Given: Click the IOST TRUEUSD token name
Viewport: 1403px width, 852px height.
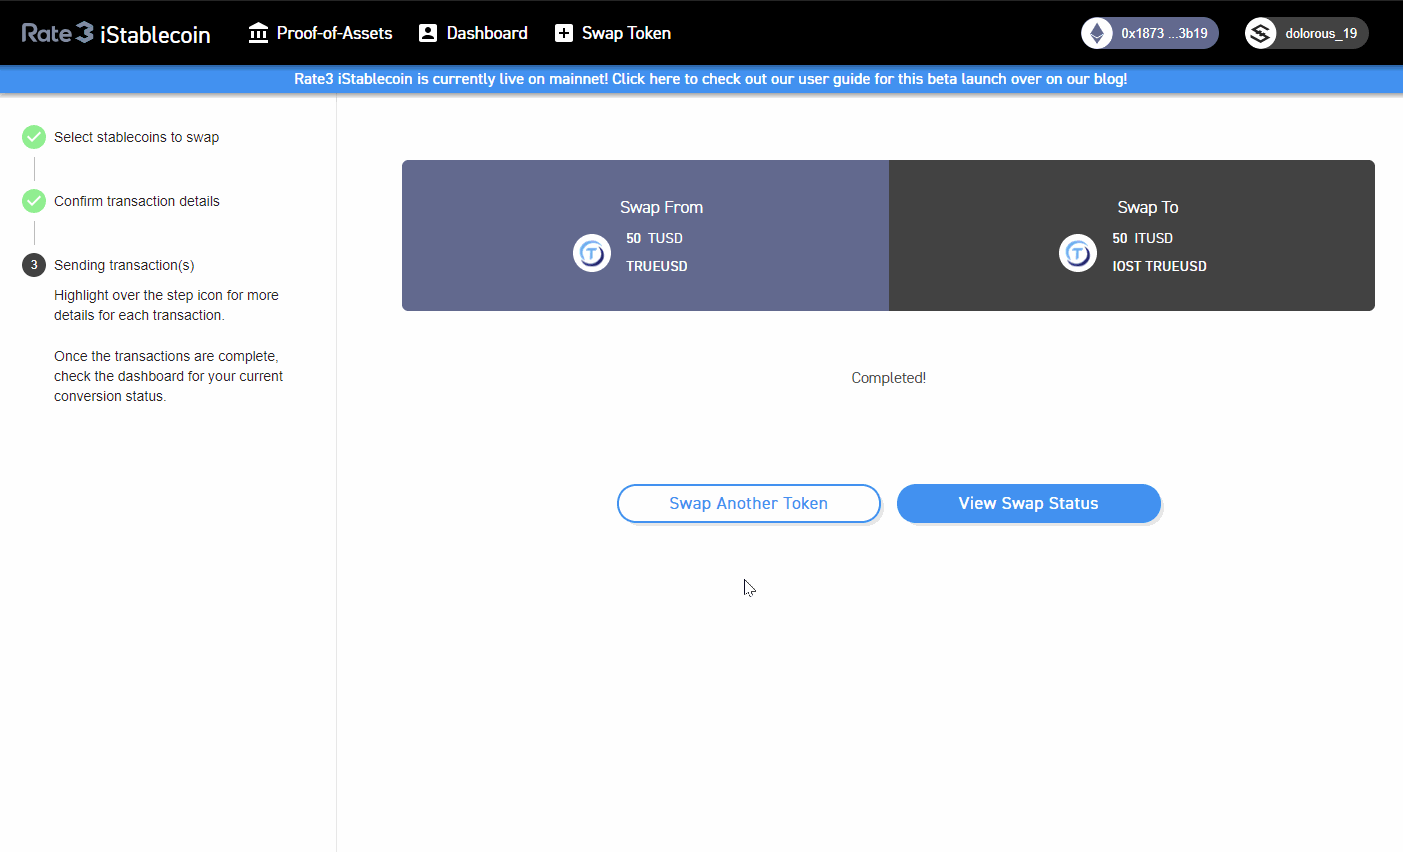Looking at the screenshot, I should (x=1159, y=266).
